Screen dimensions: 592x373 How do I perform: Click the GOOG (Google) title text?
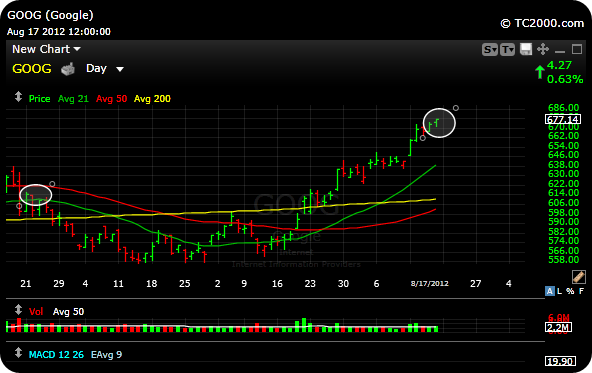pyautogui.click(x=50, y=15)
